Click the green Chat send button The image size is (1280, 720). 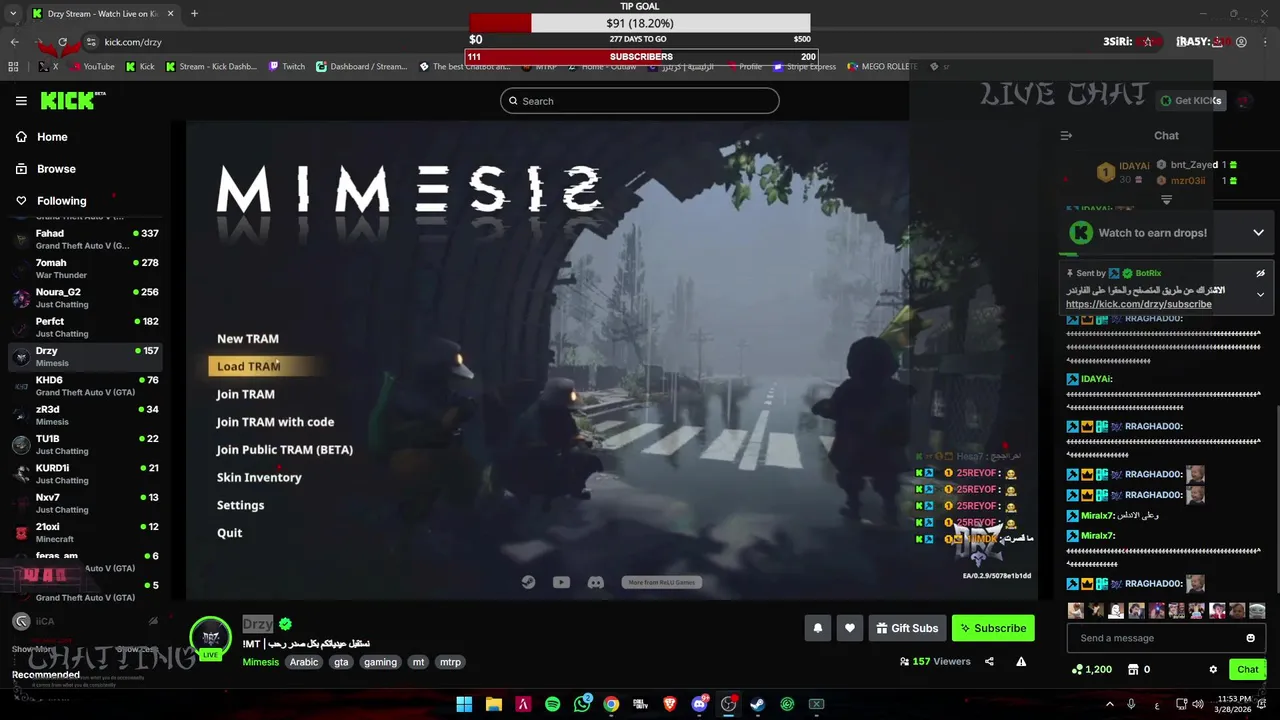(1247, 669)
